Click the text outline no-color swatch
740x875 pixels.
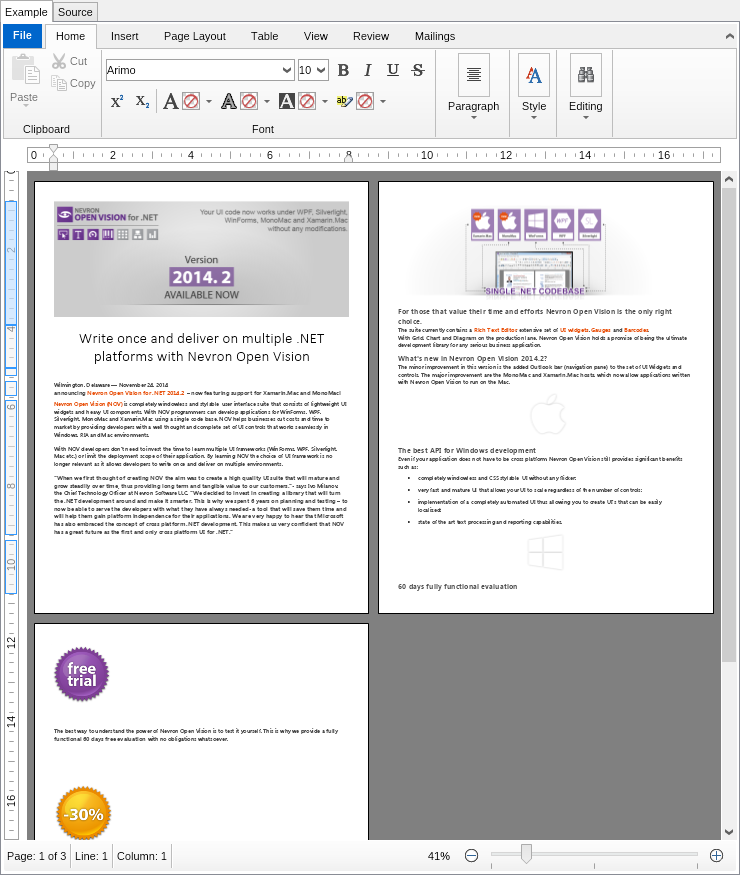tap(249, 102)
